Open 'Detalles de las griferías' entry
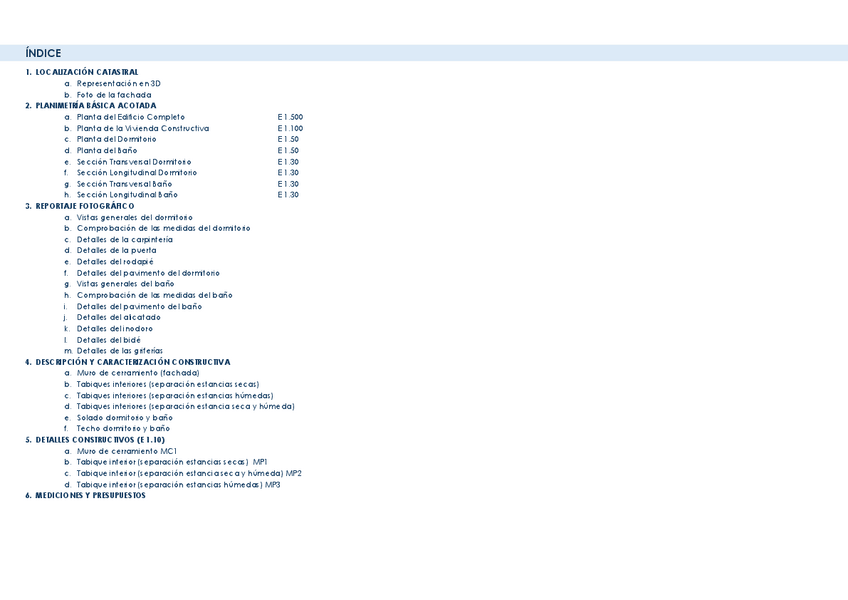 tap(119, 351)
